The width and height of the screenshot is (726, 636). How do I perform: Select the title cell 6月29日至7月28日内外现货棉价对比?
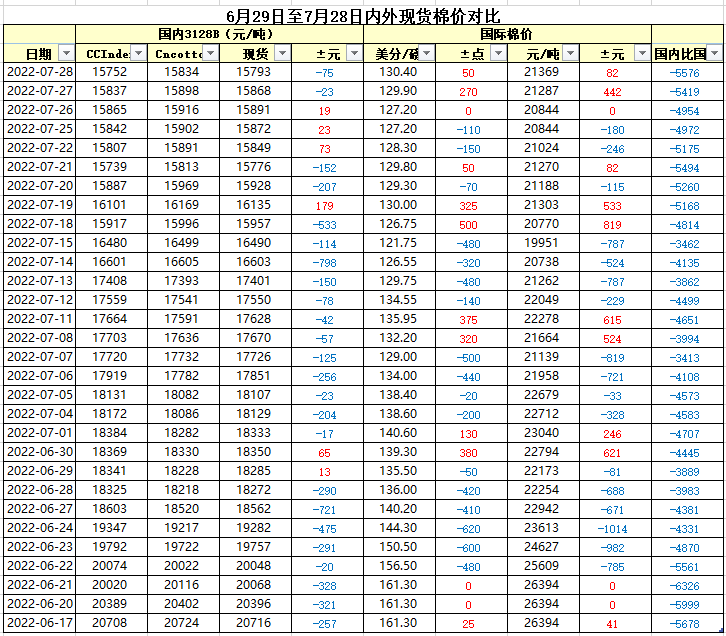[x=363, y=16]
